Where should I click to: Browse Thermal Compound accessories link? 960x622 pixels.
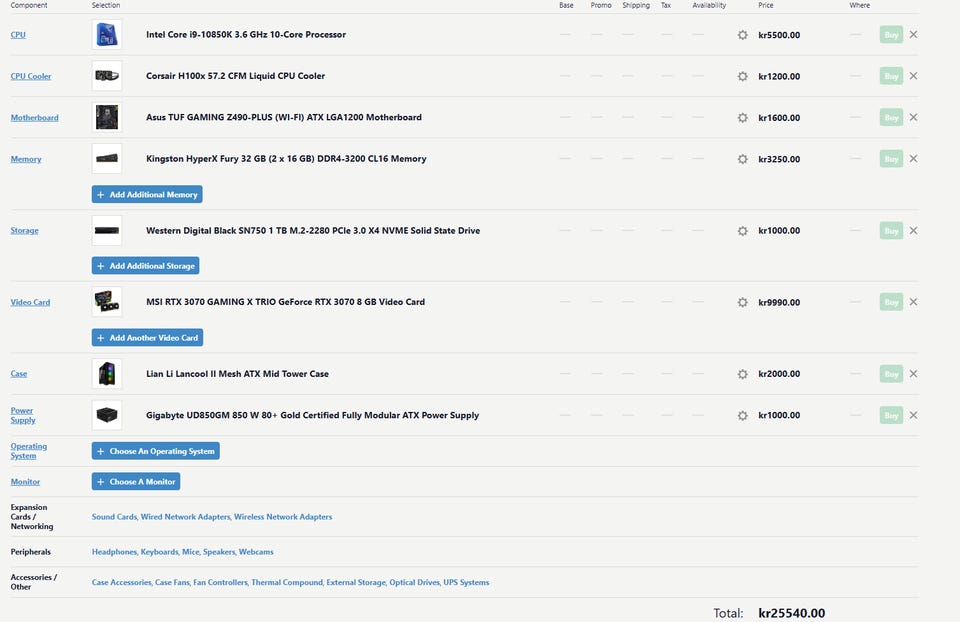coord(287,582)
